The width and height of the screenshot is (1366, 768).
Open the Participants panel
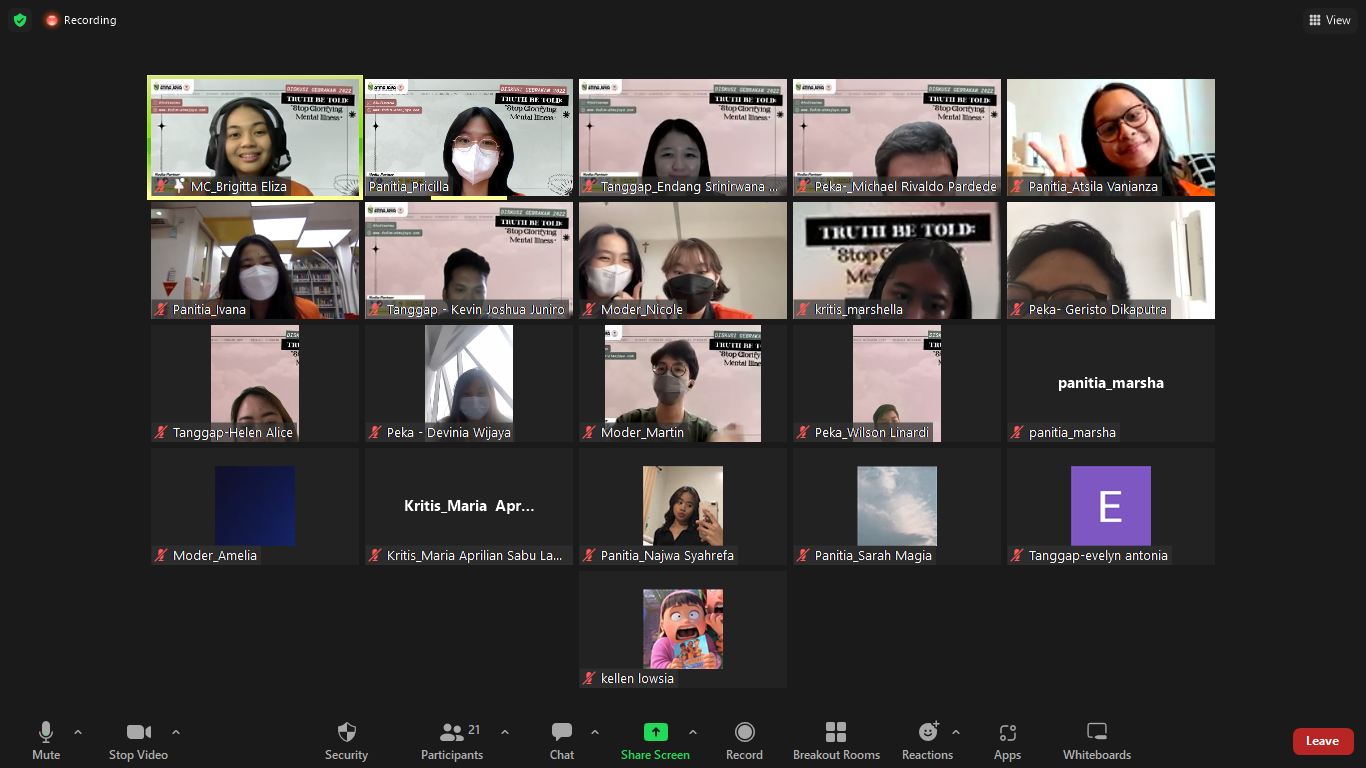coord(452,740)
